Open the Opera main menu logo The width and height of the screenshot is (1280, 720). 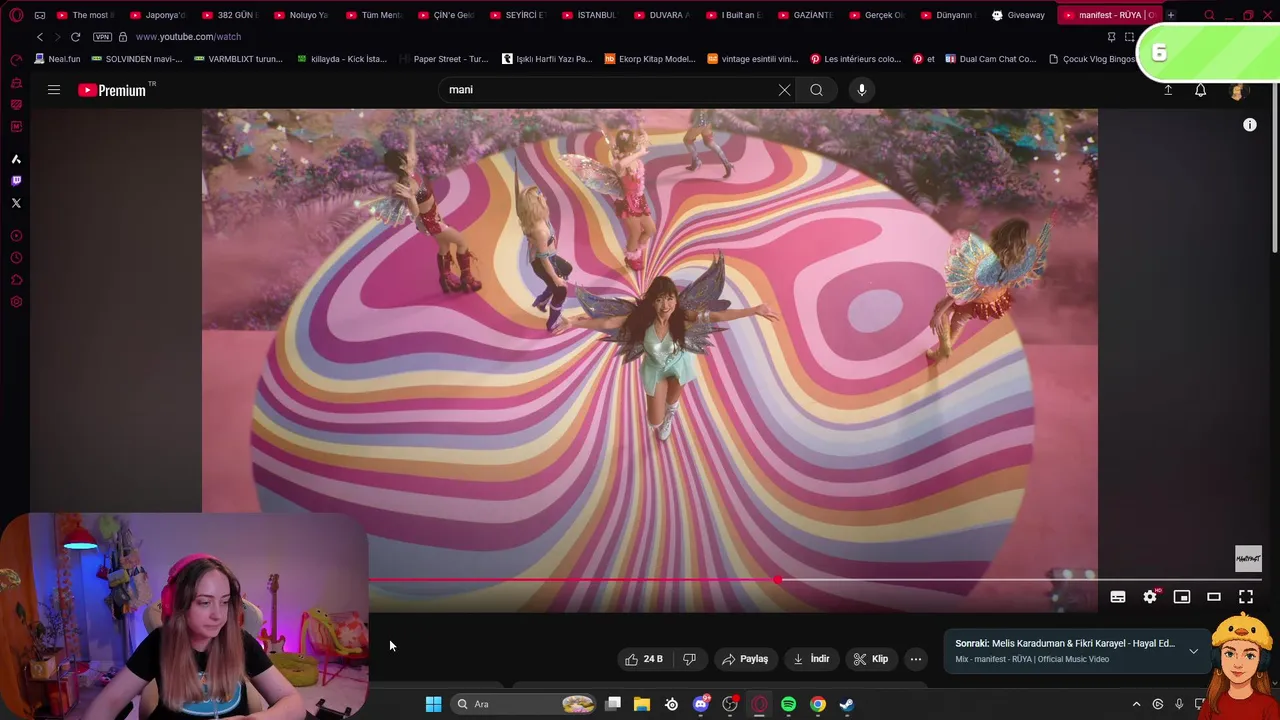point(16,15)
